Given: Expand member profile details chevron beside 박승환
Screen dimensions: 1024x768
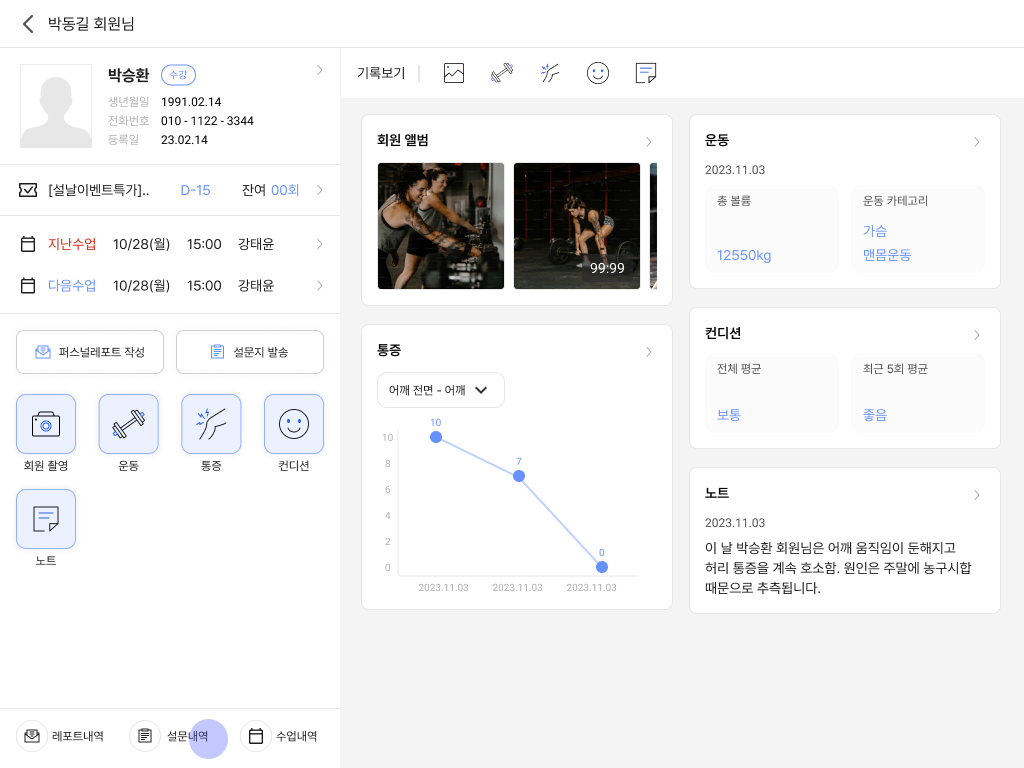Looking at the screenshot, I should [x=319, y=70].
